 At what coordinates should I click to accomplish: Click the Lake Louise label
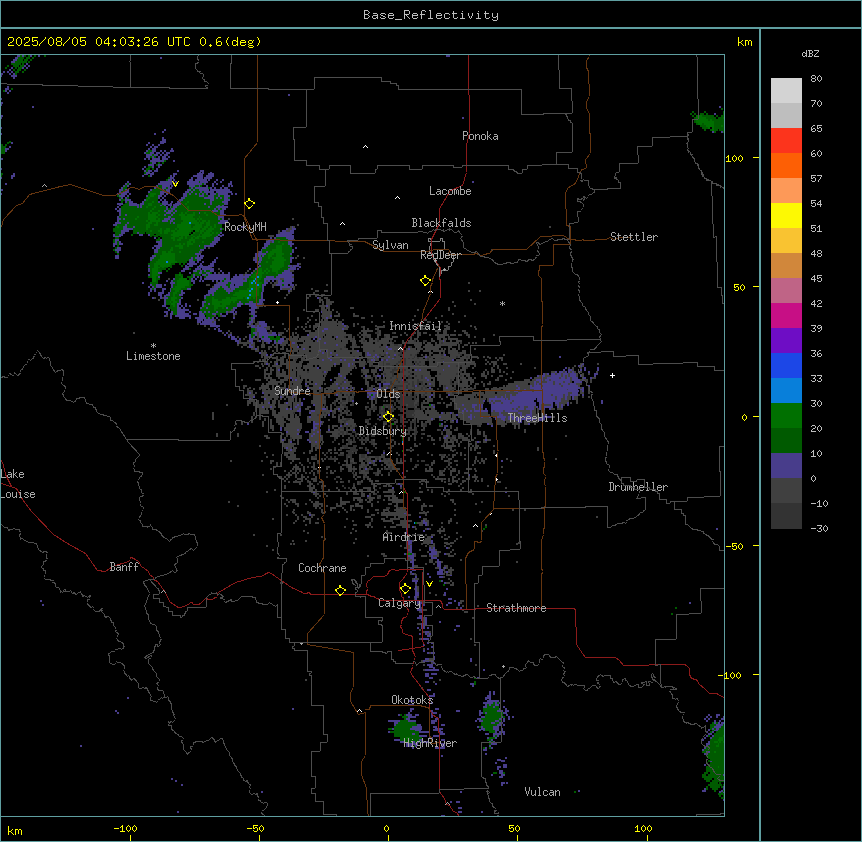[x=18, y=484]
